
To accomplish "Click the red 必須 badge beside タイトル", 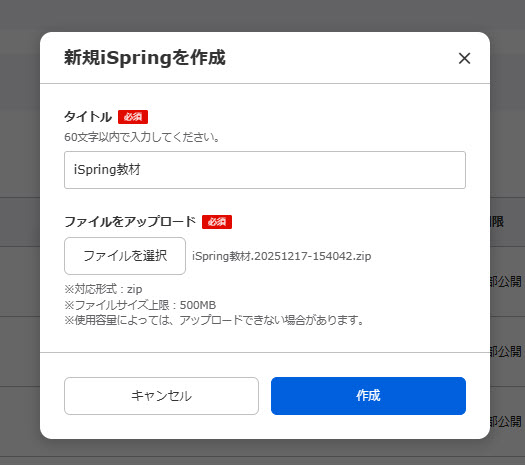I will [133, 117].
